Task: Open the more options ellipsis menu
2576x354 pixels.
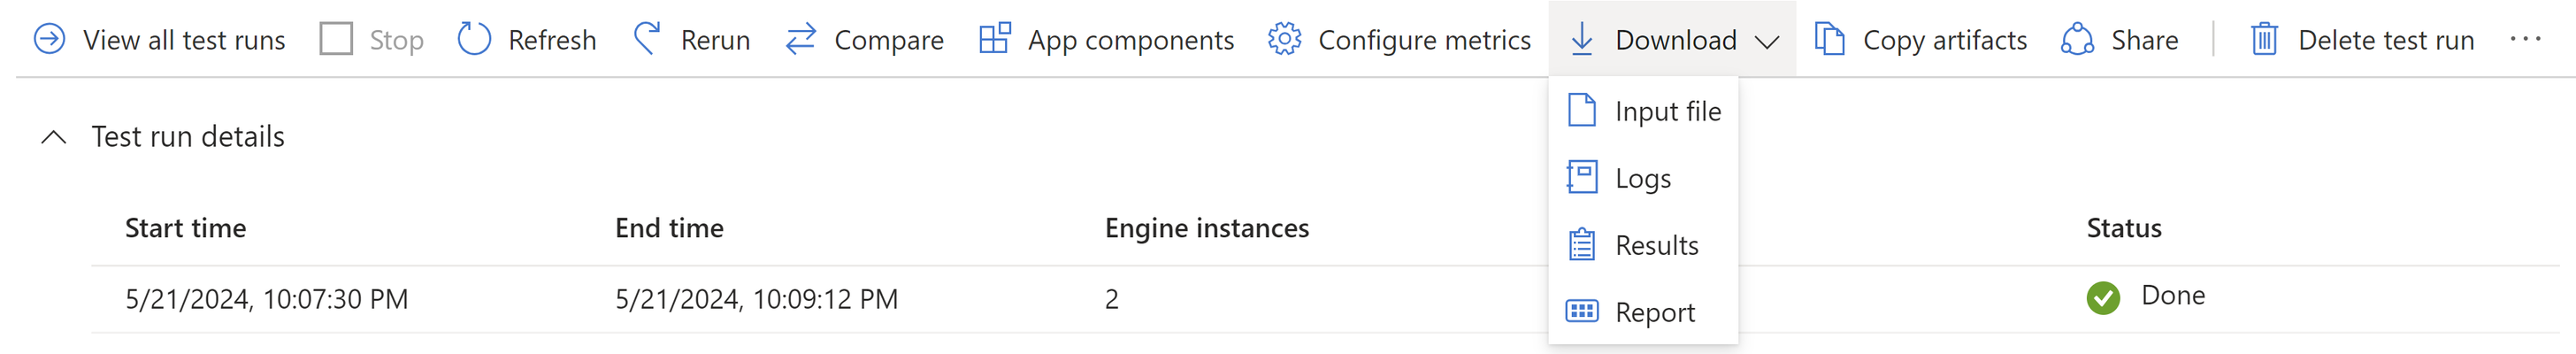Action: [2525, 39]
